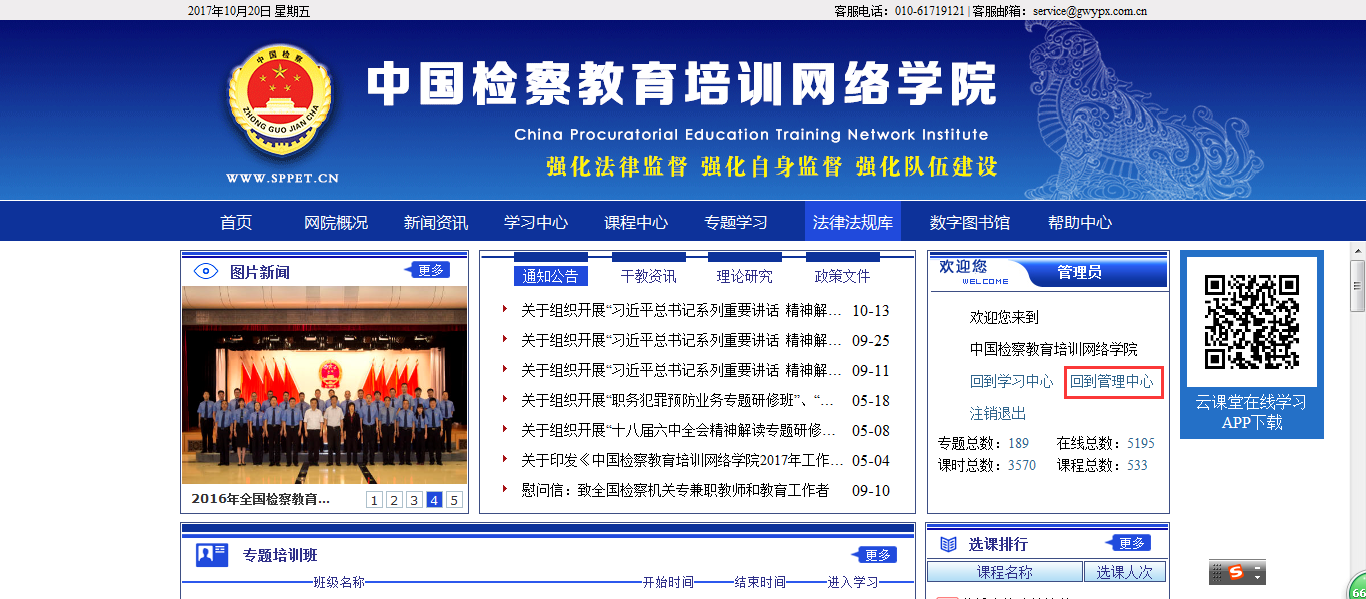Open 学习中心 in the navigation bar
Viewport: 1366px width, 599px height.
[536, 222]
